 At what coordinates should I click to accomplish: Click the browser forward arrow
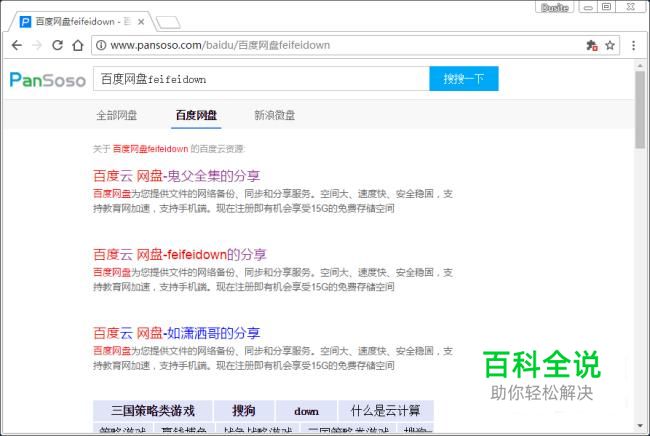pyautogui.click(x=37, y=45)
